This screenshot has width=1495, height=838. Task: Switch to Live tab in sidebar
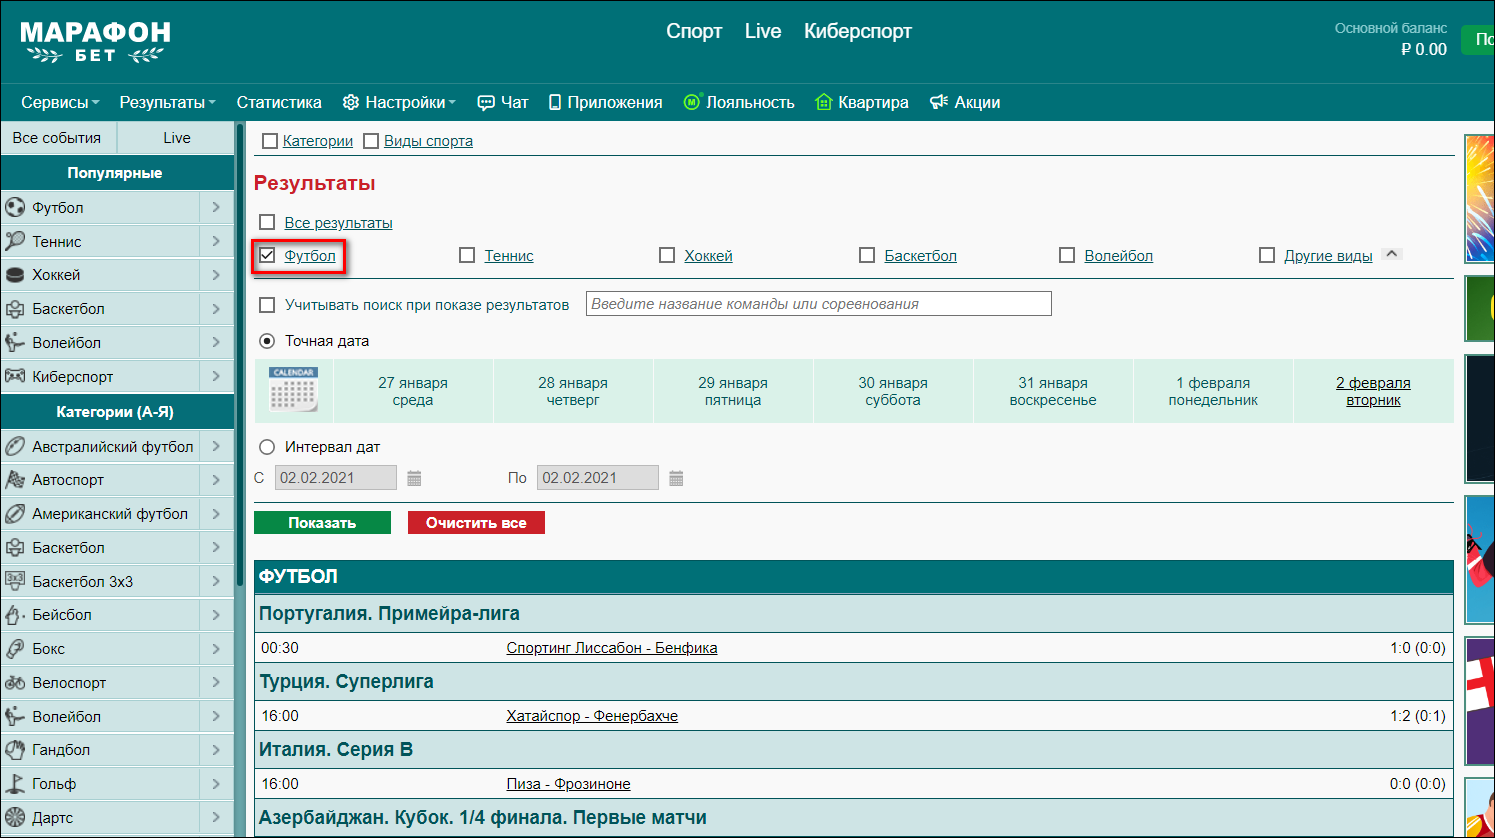(176, 138)
